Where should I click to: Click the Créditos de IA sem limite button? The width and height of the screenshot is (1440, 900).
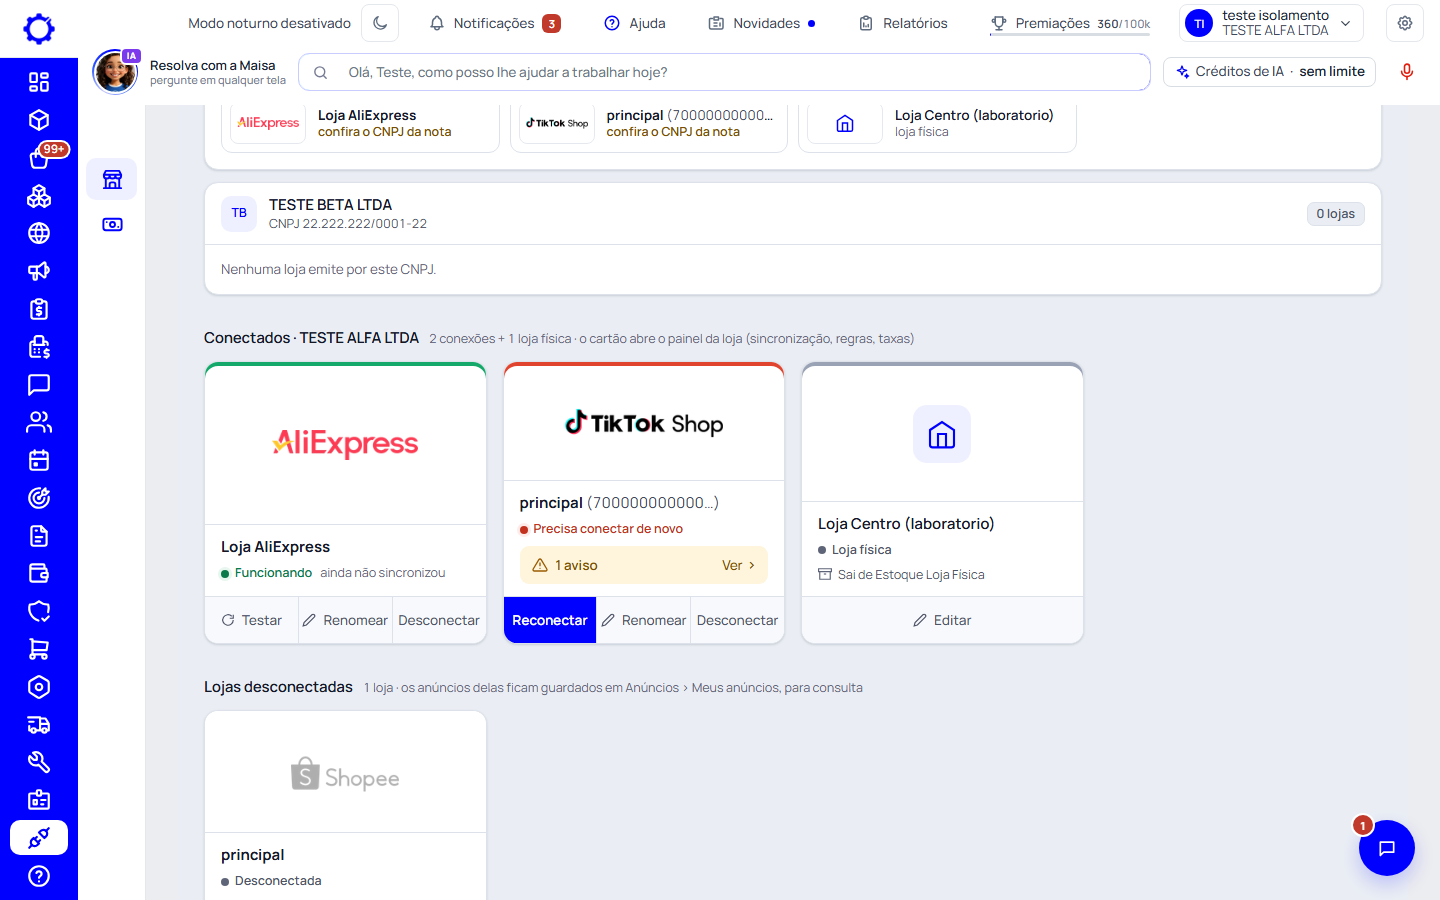click(x=1270, y=72)
